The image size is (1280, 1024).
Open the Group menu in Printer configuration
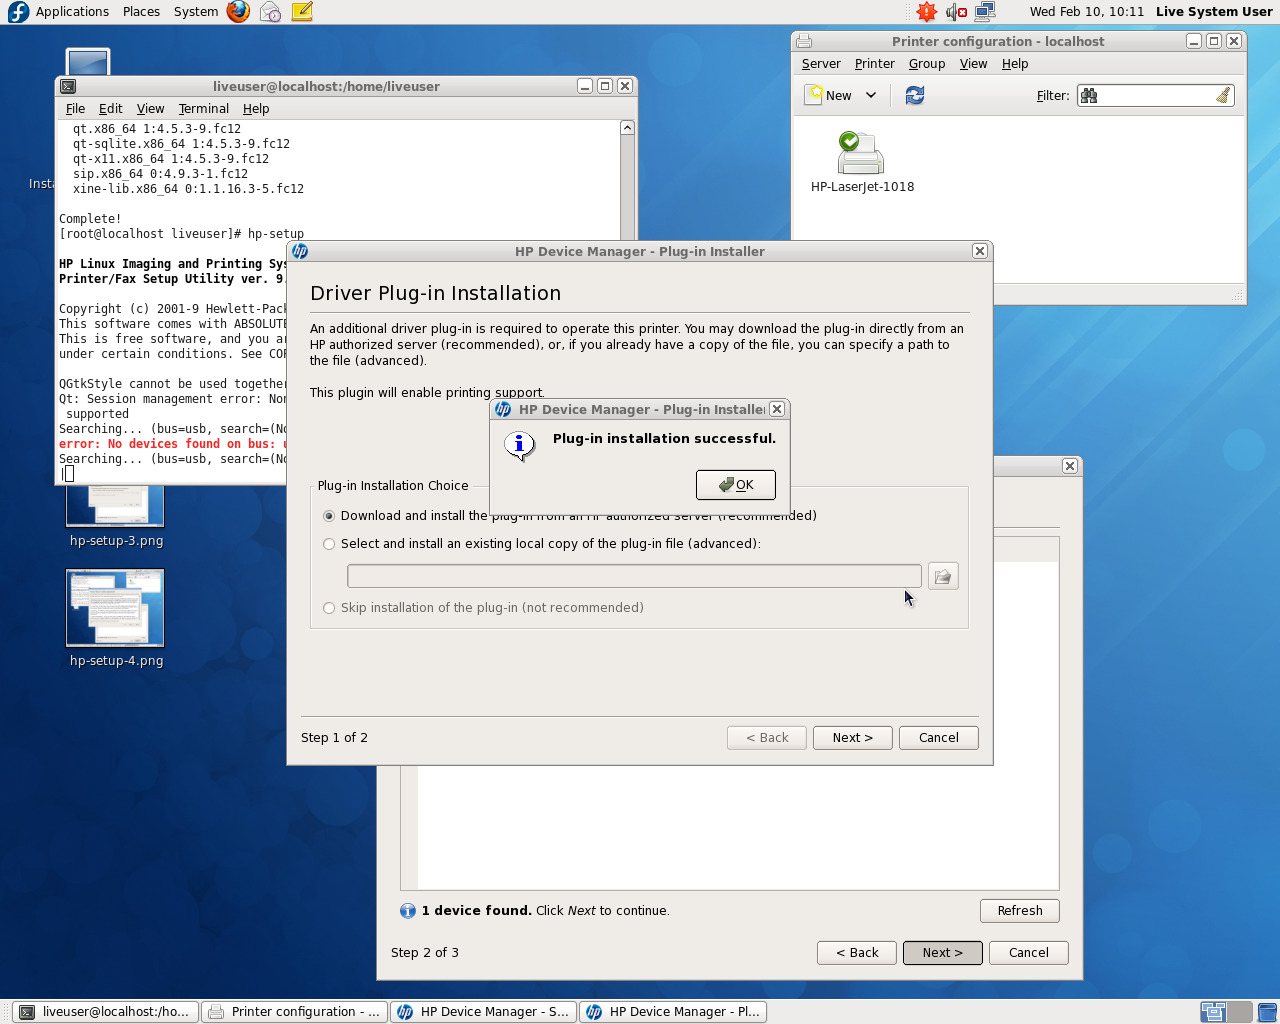point(926,64)
